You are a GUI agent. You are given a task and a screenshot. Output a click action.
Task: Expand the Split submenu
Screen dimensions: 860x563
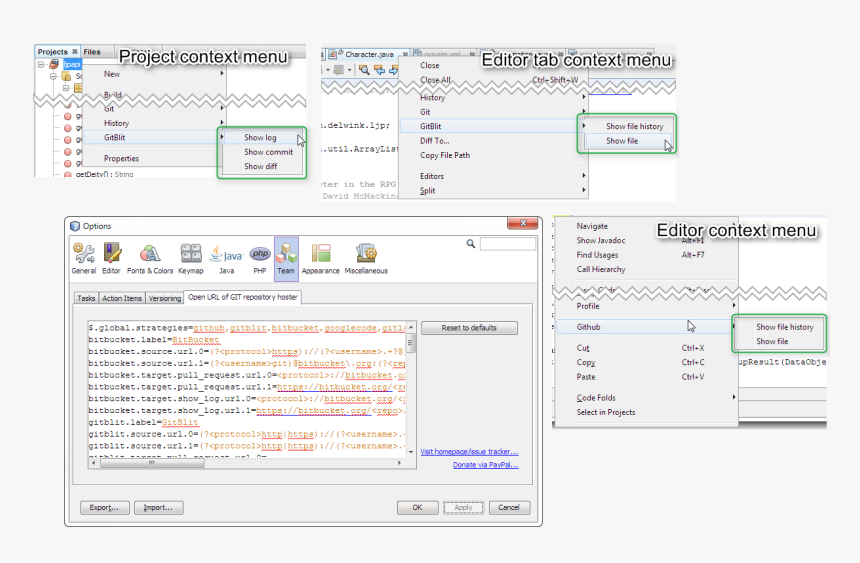(x=493, y=190)
